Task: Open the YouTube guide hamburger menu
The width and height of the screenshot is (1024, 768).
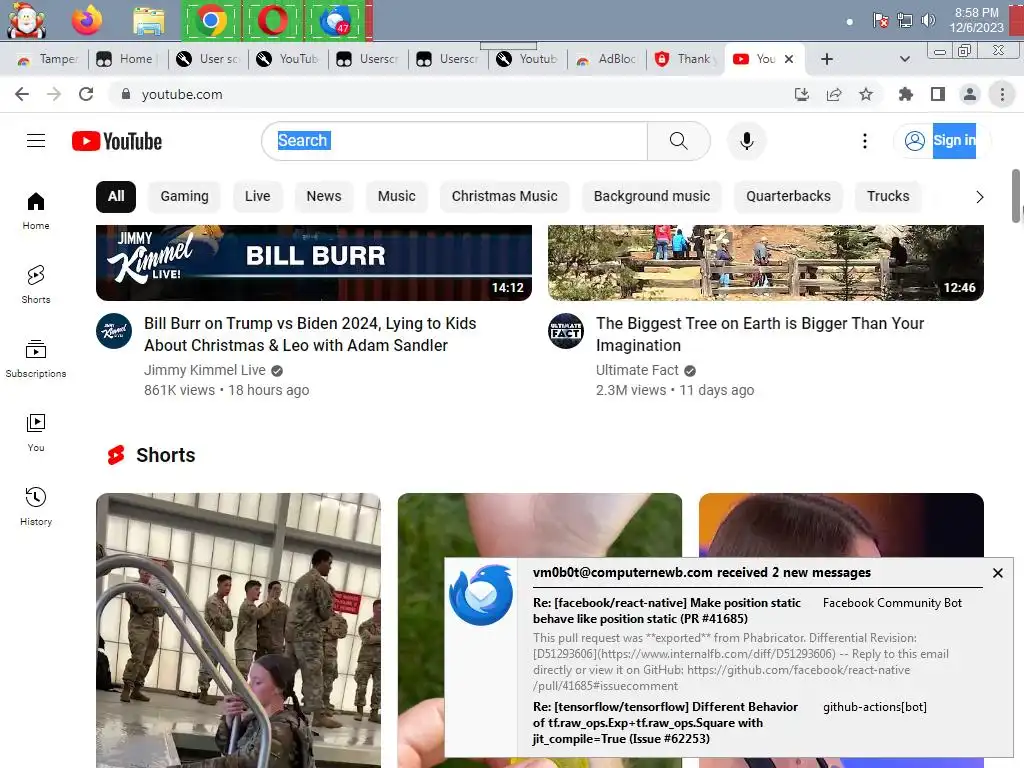Action: pyautogui.click(x=36, y=140)
